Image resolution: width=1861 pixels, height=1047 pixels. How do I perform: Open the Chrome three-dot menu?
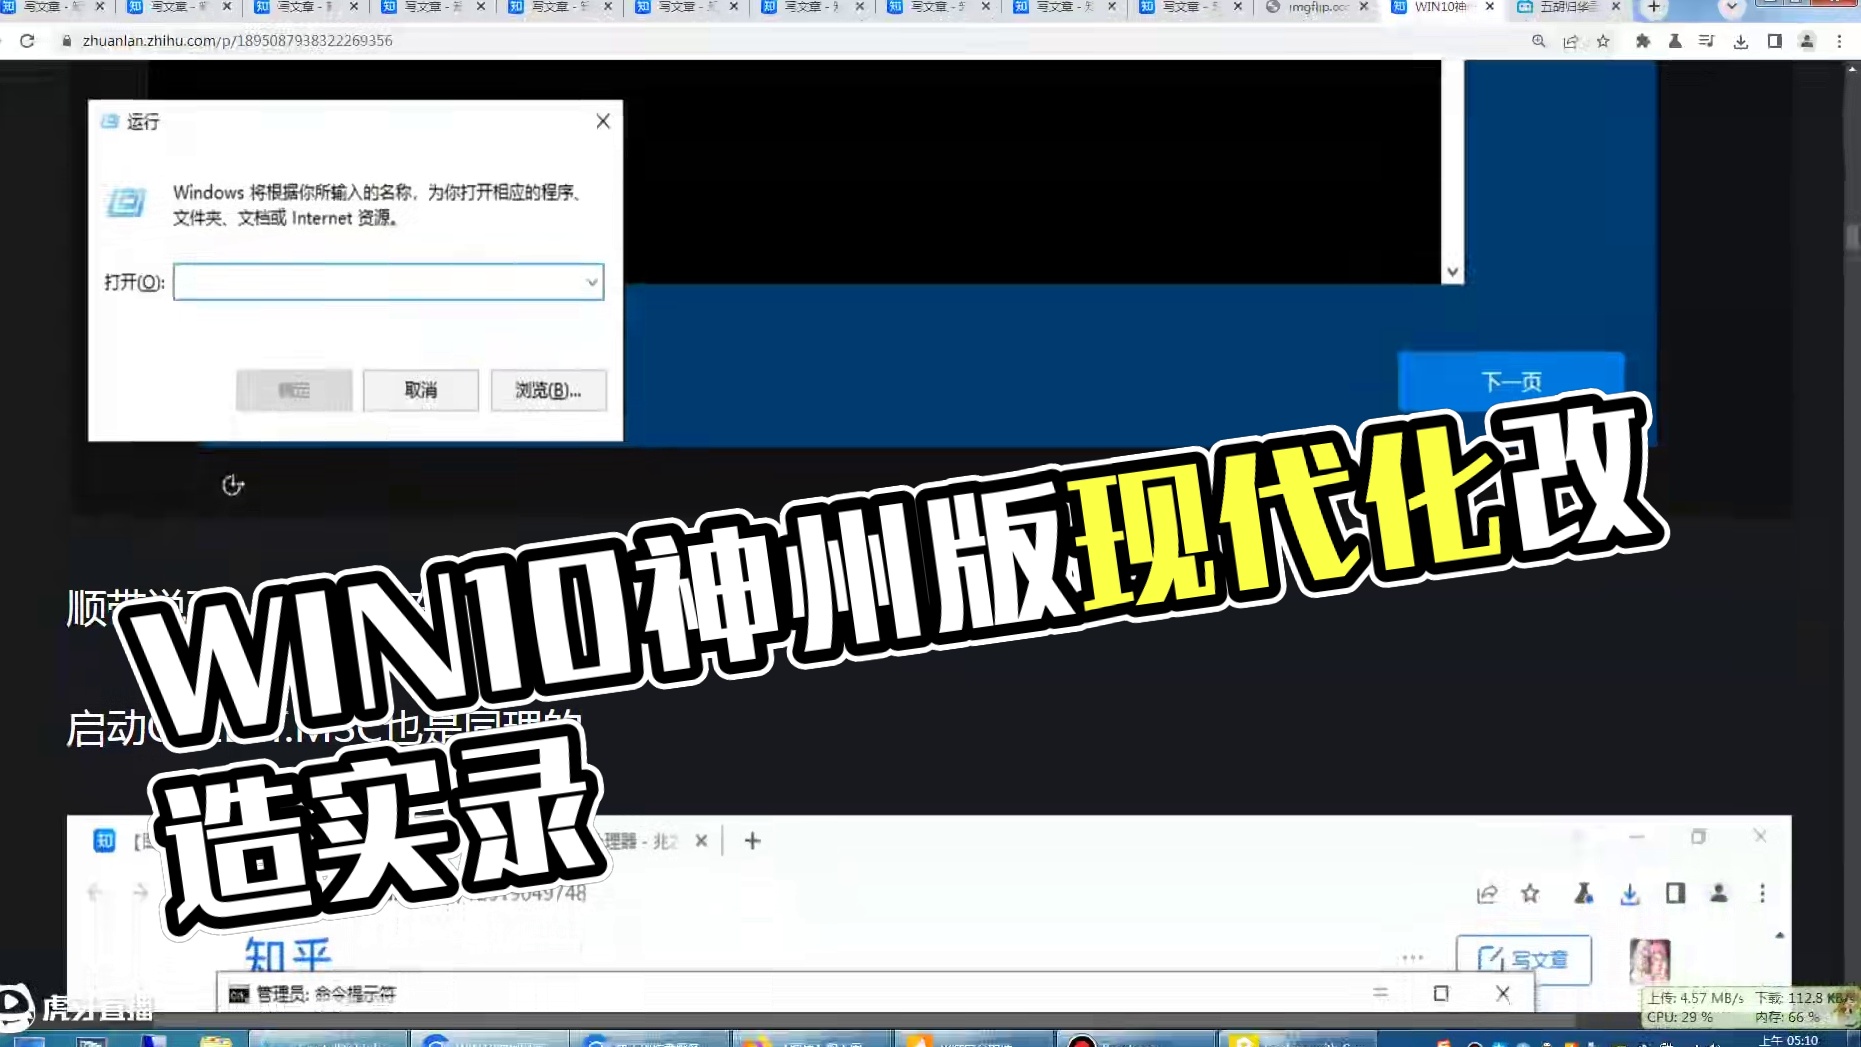pos(1840,41)
